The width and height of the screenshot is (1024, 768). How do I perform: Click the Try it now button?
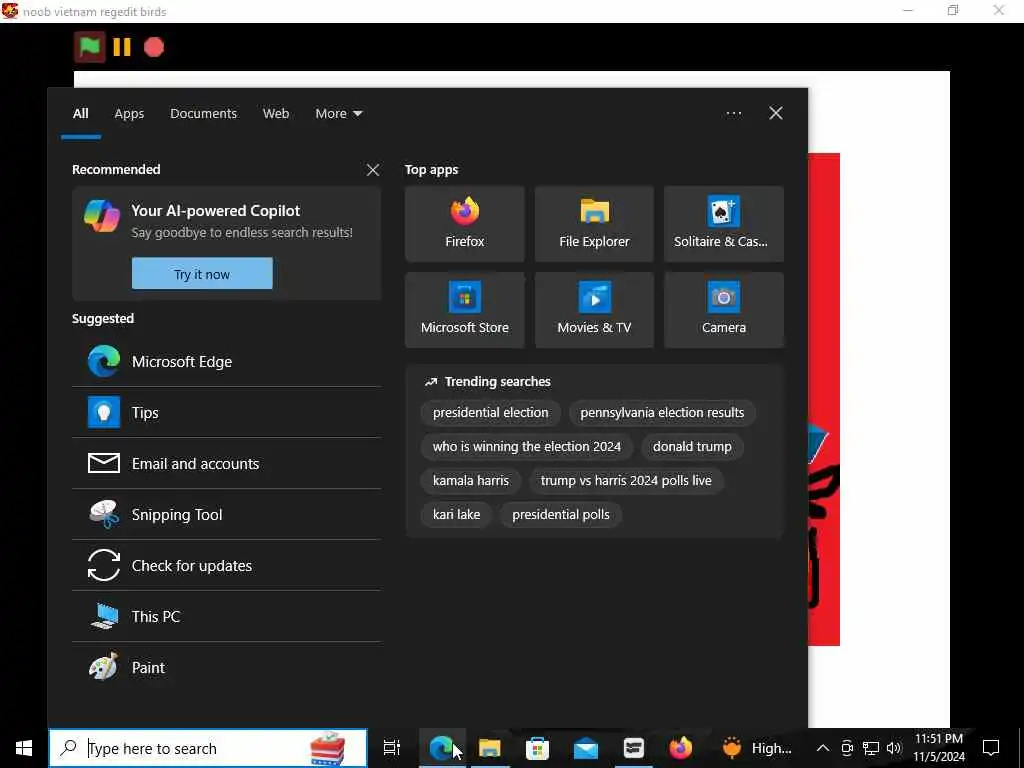click(x=202, y=274)
